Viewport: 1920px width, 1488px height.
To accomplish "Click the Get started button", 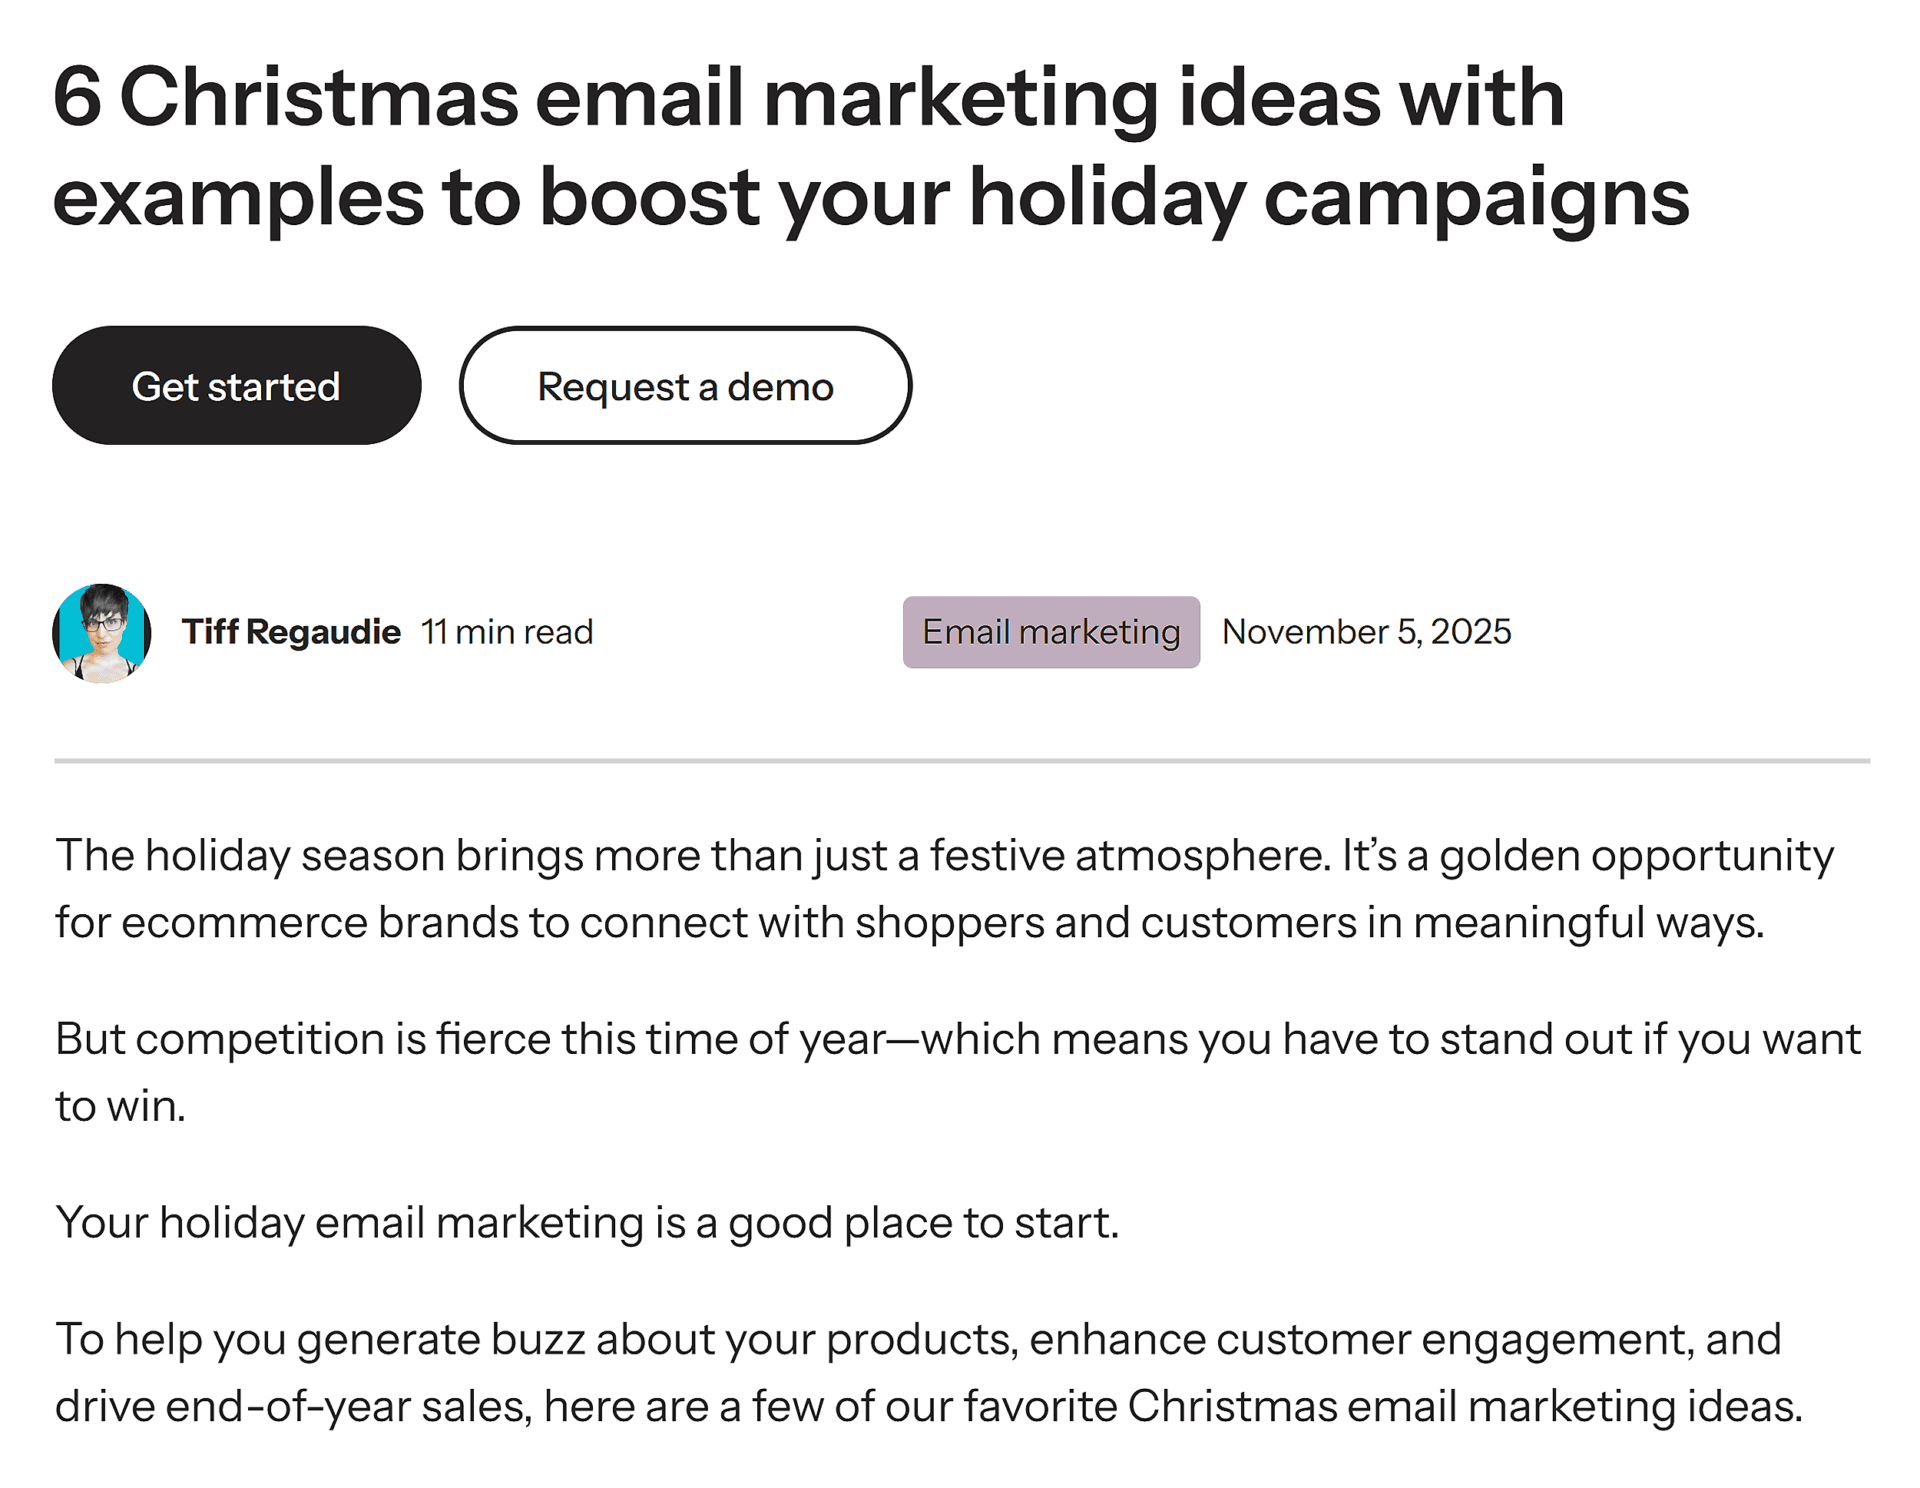I will click(x=236, y=386).
